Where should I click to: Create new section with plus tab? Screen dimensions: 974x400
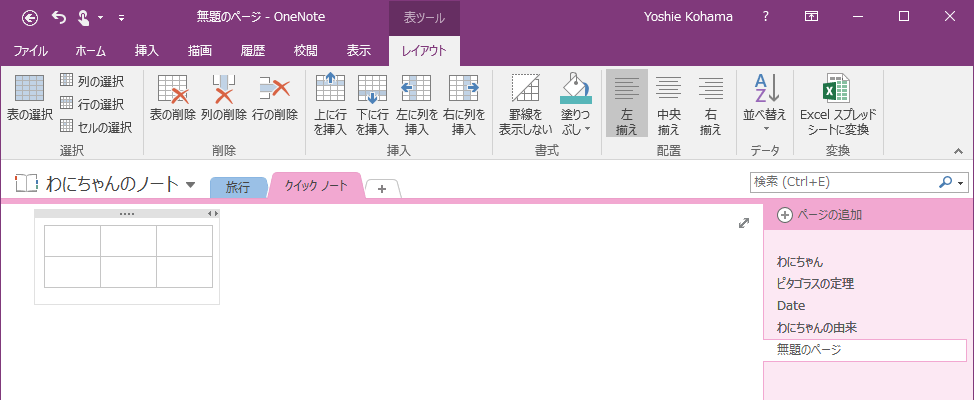coord(382,189)
